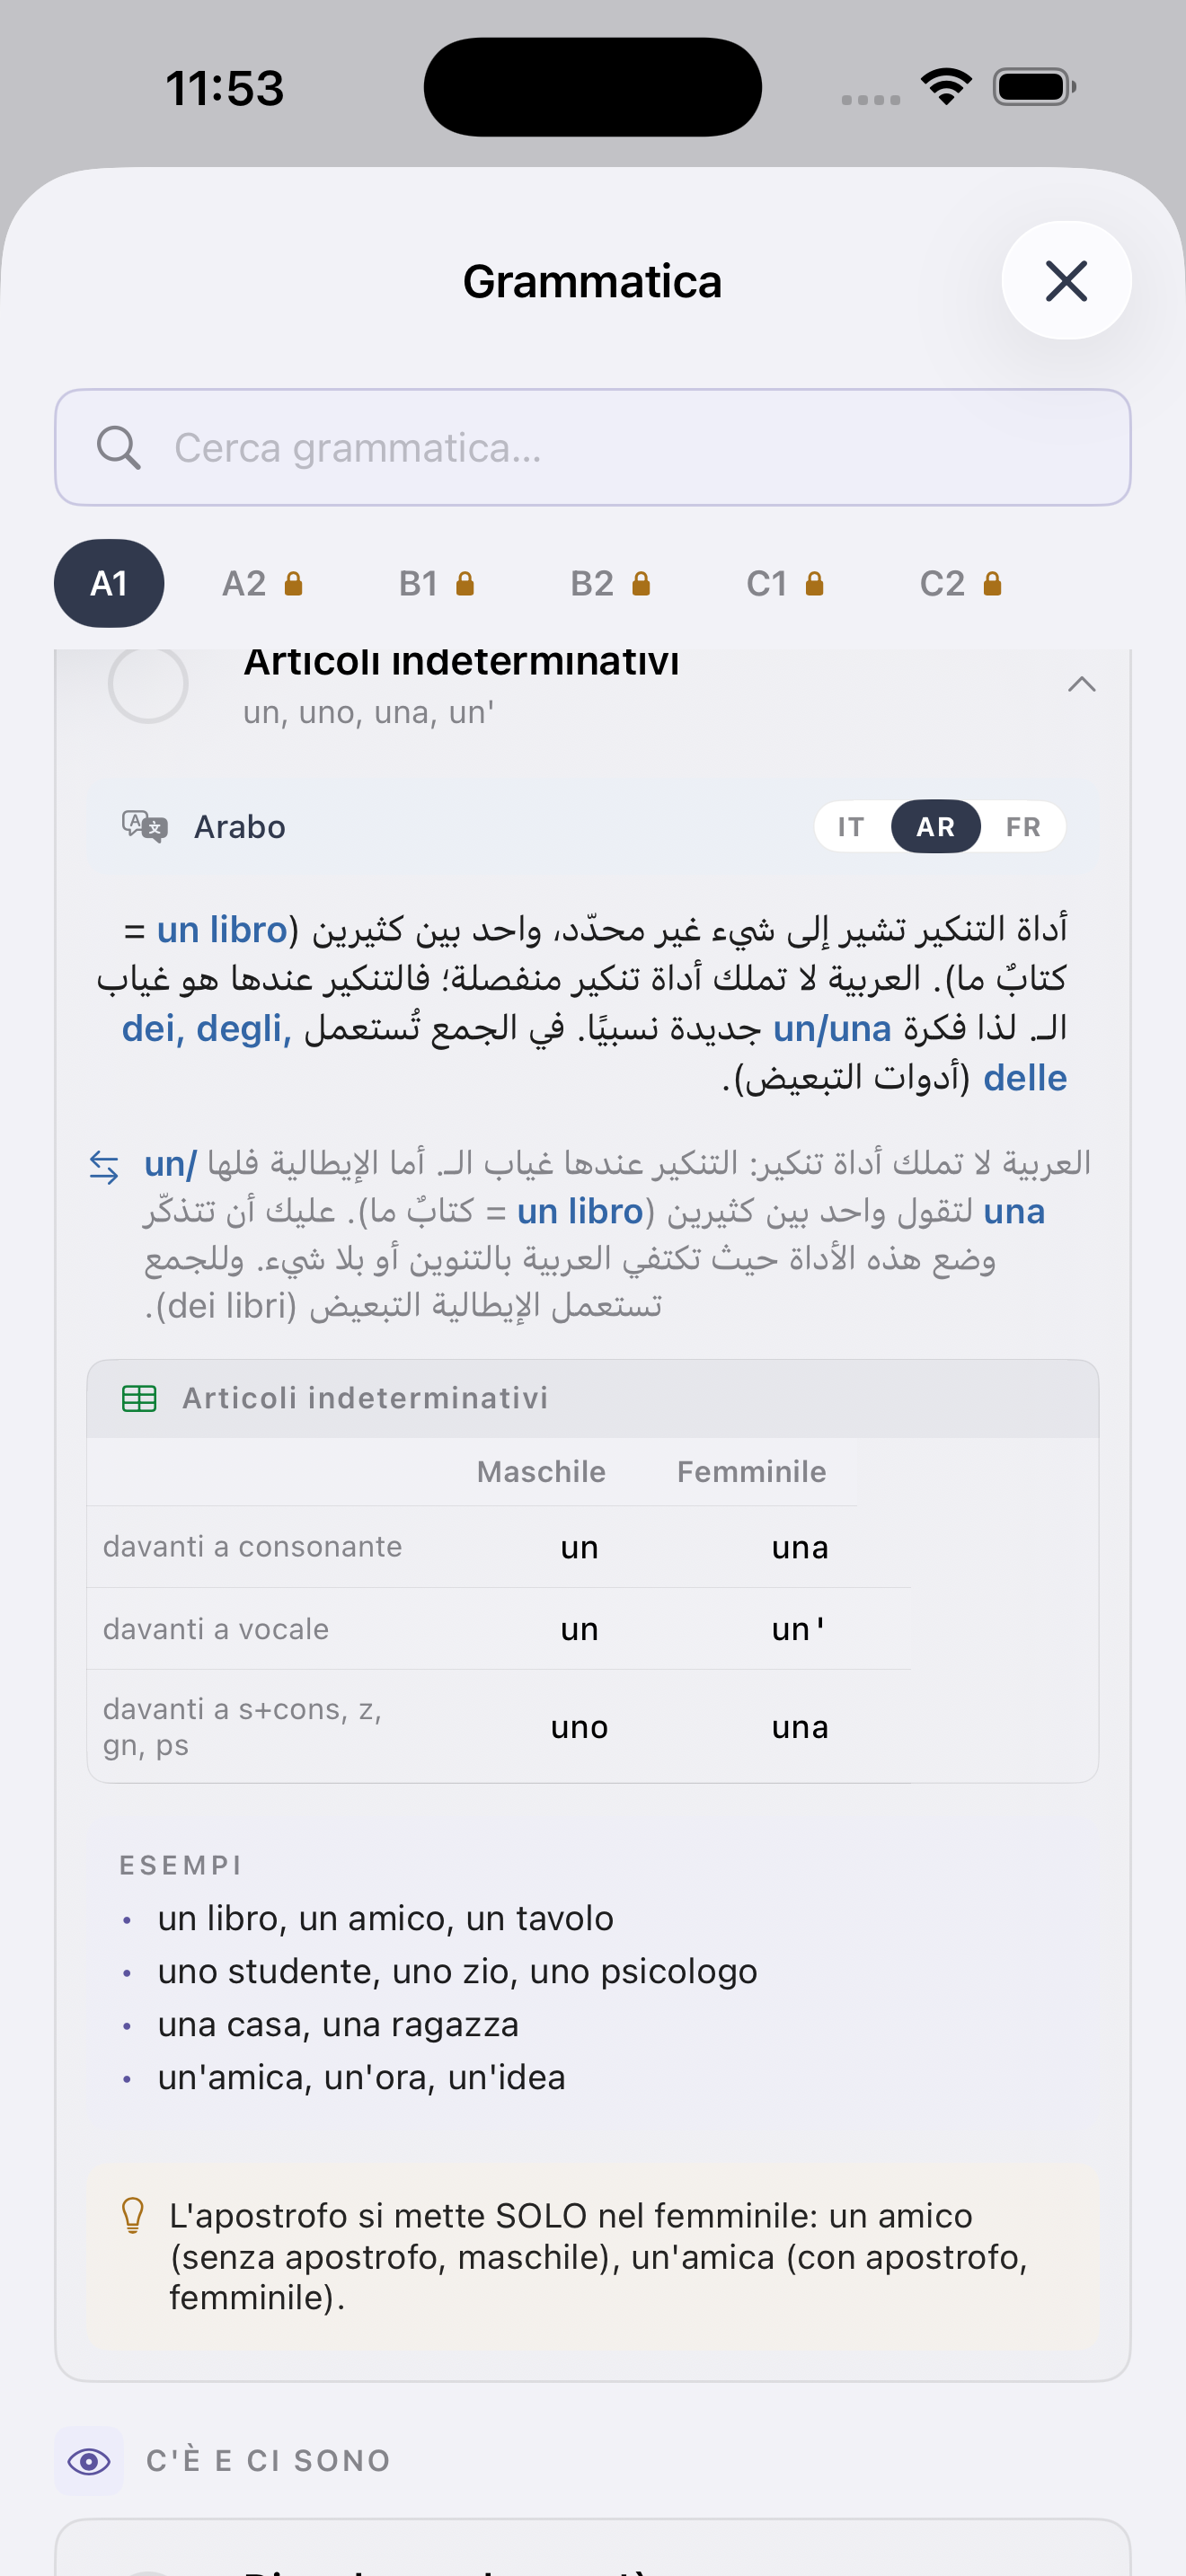Switch explanation language to IT

tap(851, 827)
